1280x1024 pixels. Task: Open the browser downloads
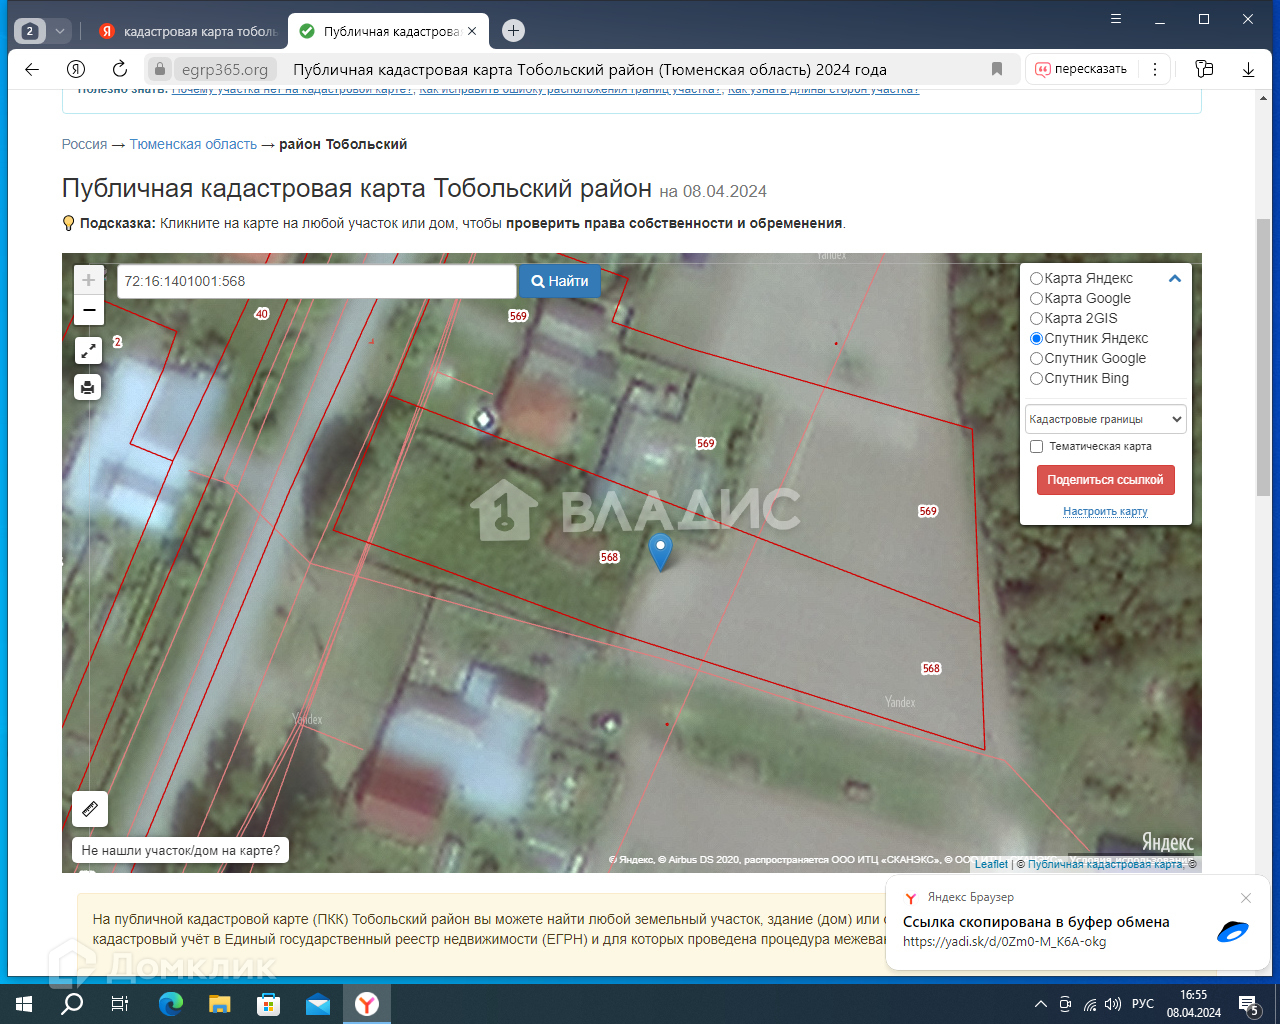click(1248, 69)
